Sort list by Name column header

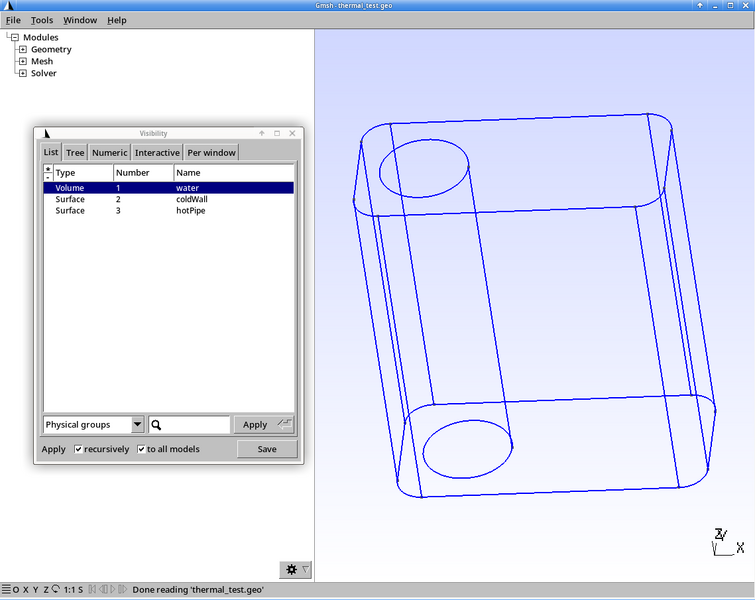pos(234,172)
